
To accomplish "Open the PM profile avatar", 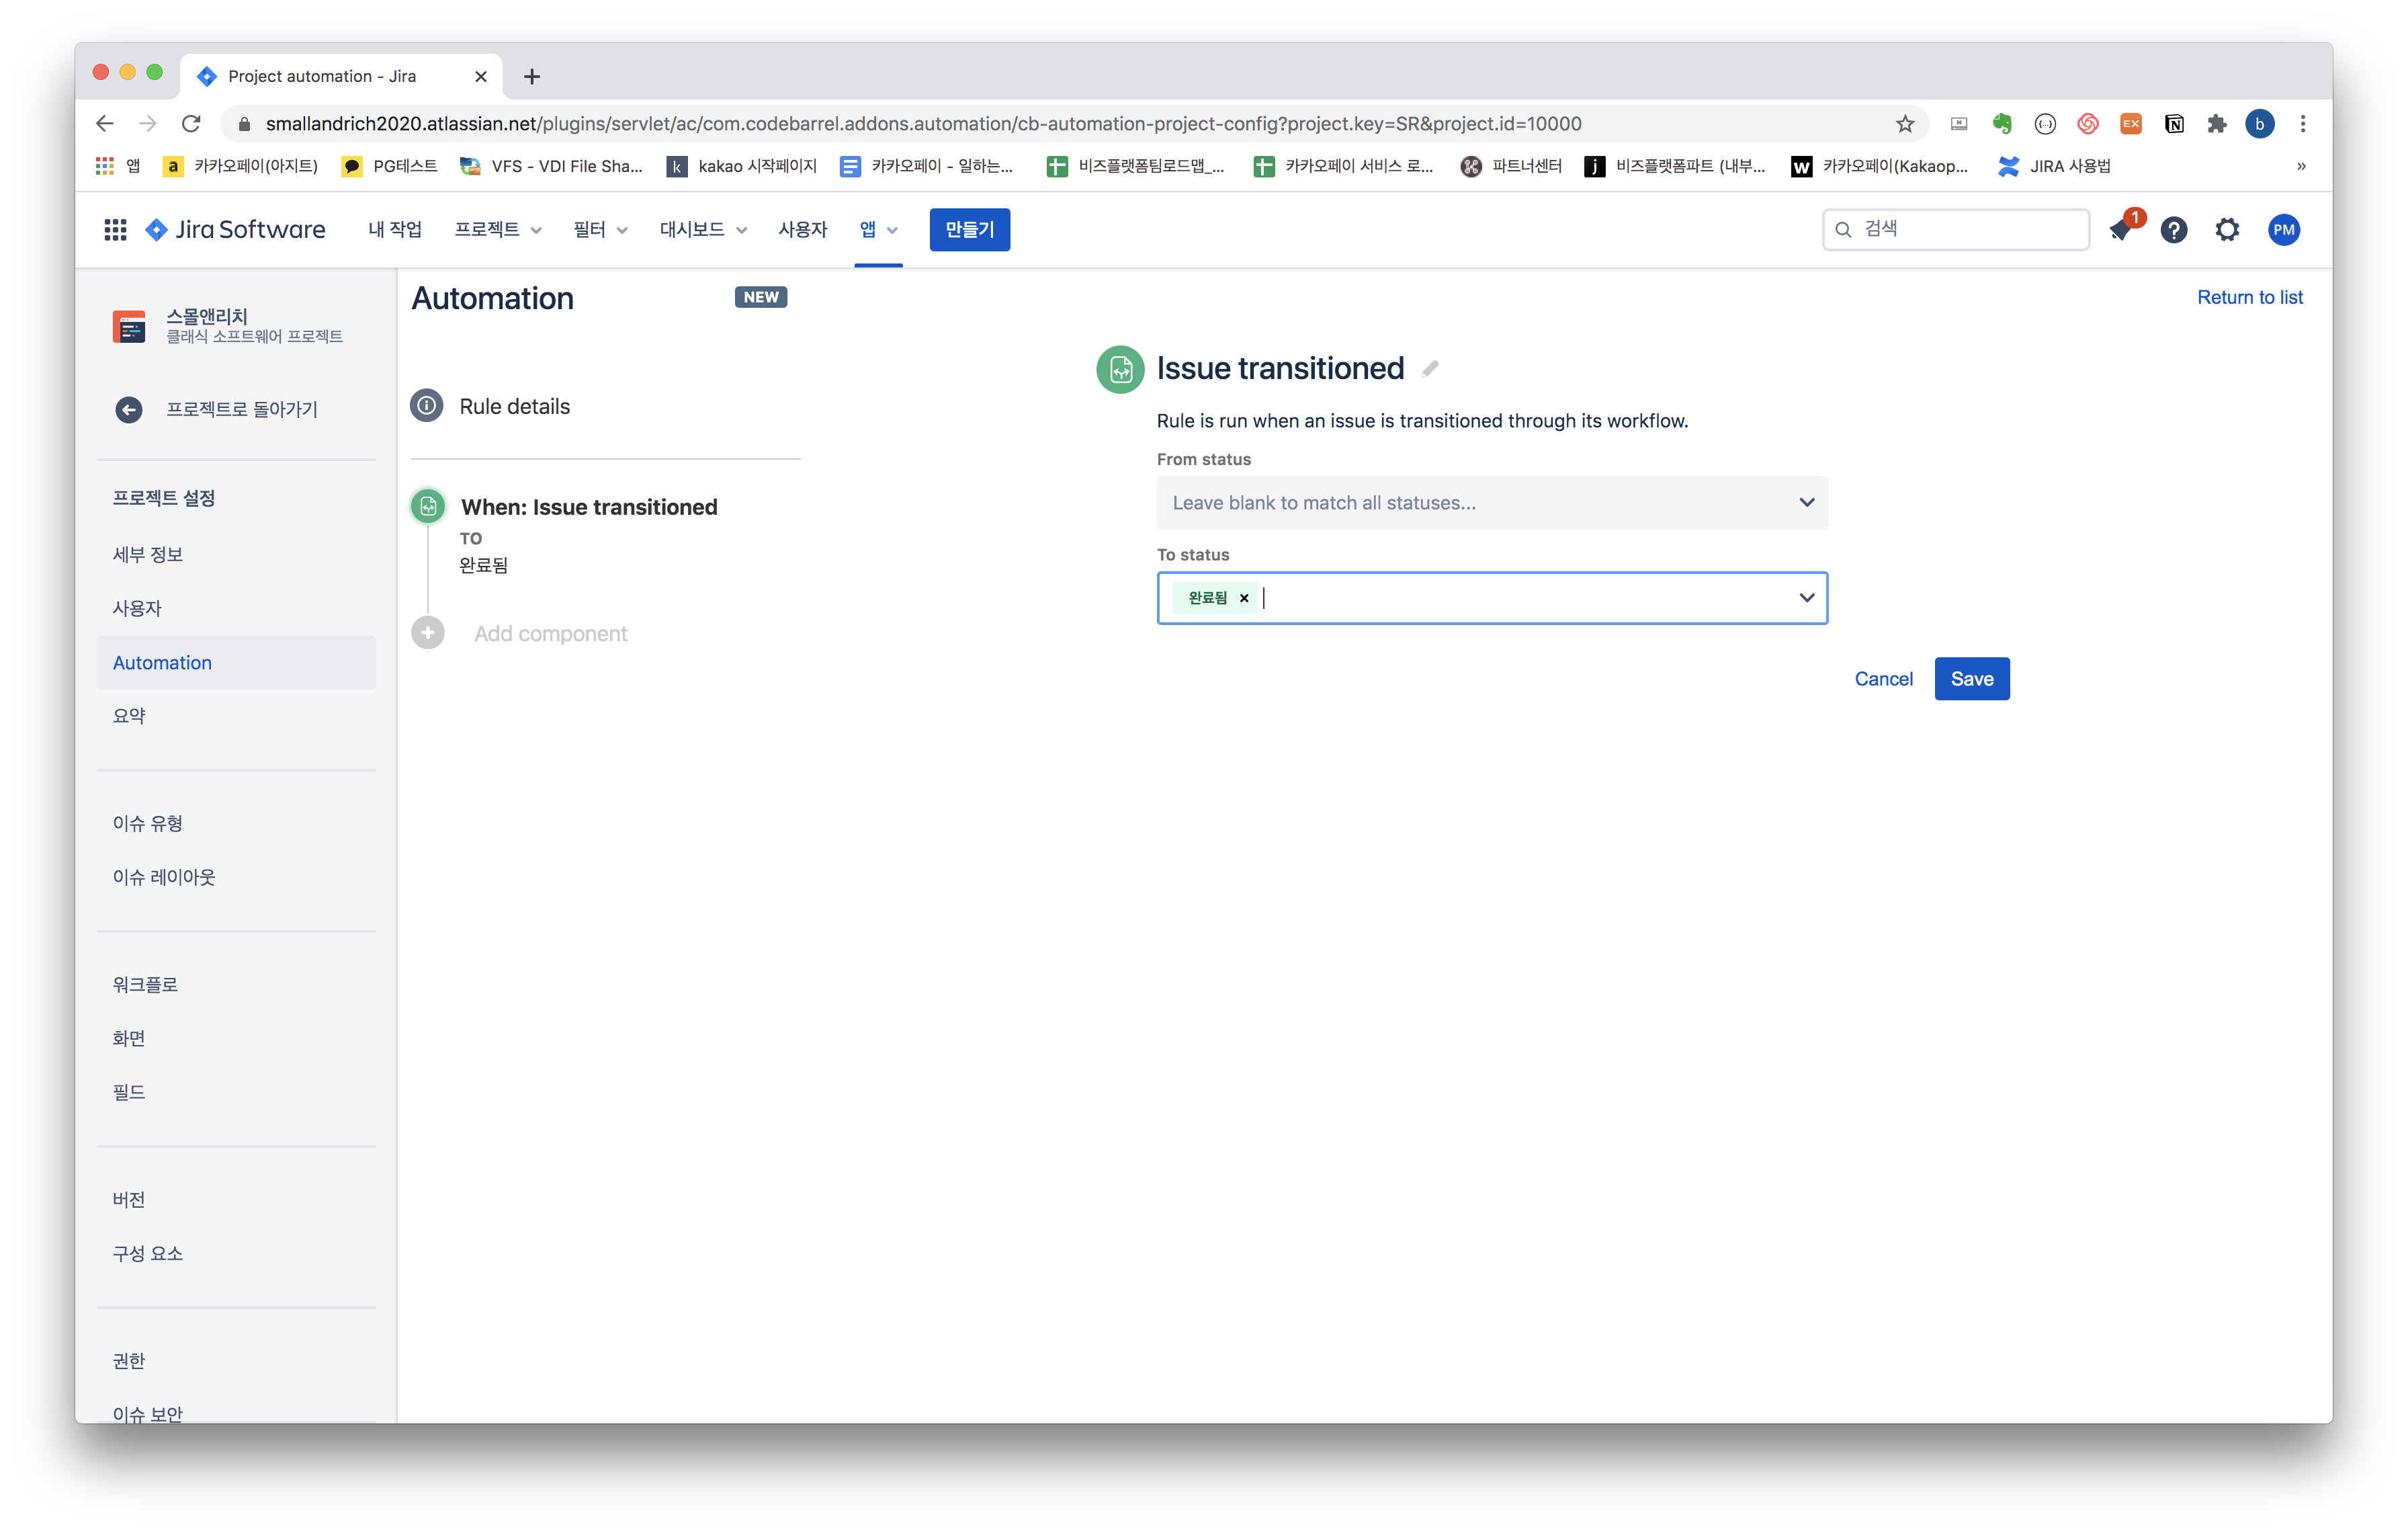I will 2283,230.
